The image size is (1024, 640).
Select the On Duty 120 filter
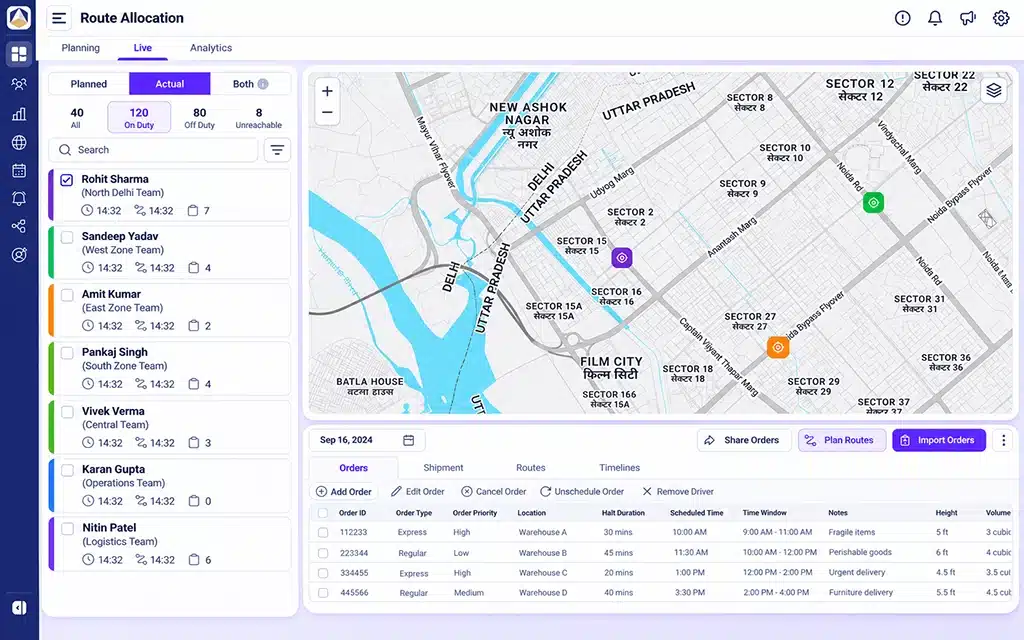[x=139, y=118]
